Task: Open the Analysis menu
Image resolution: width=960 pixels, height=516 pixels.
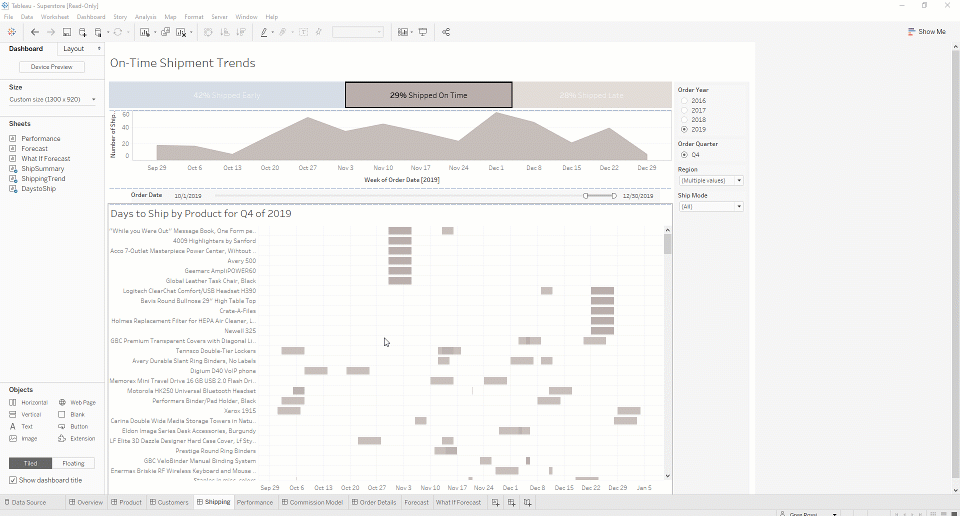Action: (145, 17)
